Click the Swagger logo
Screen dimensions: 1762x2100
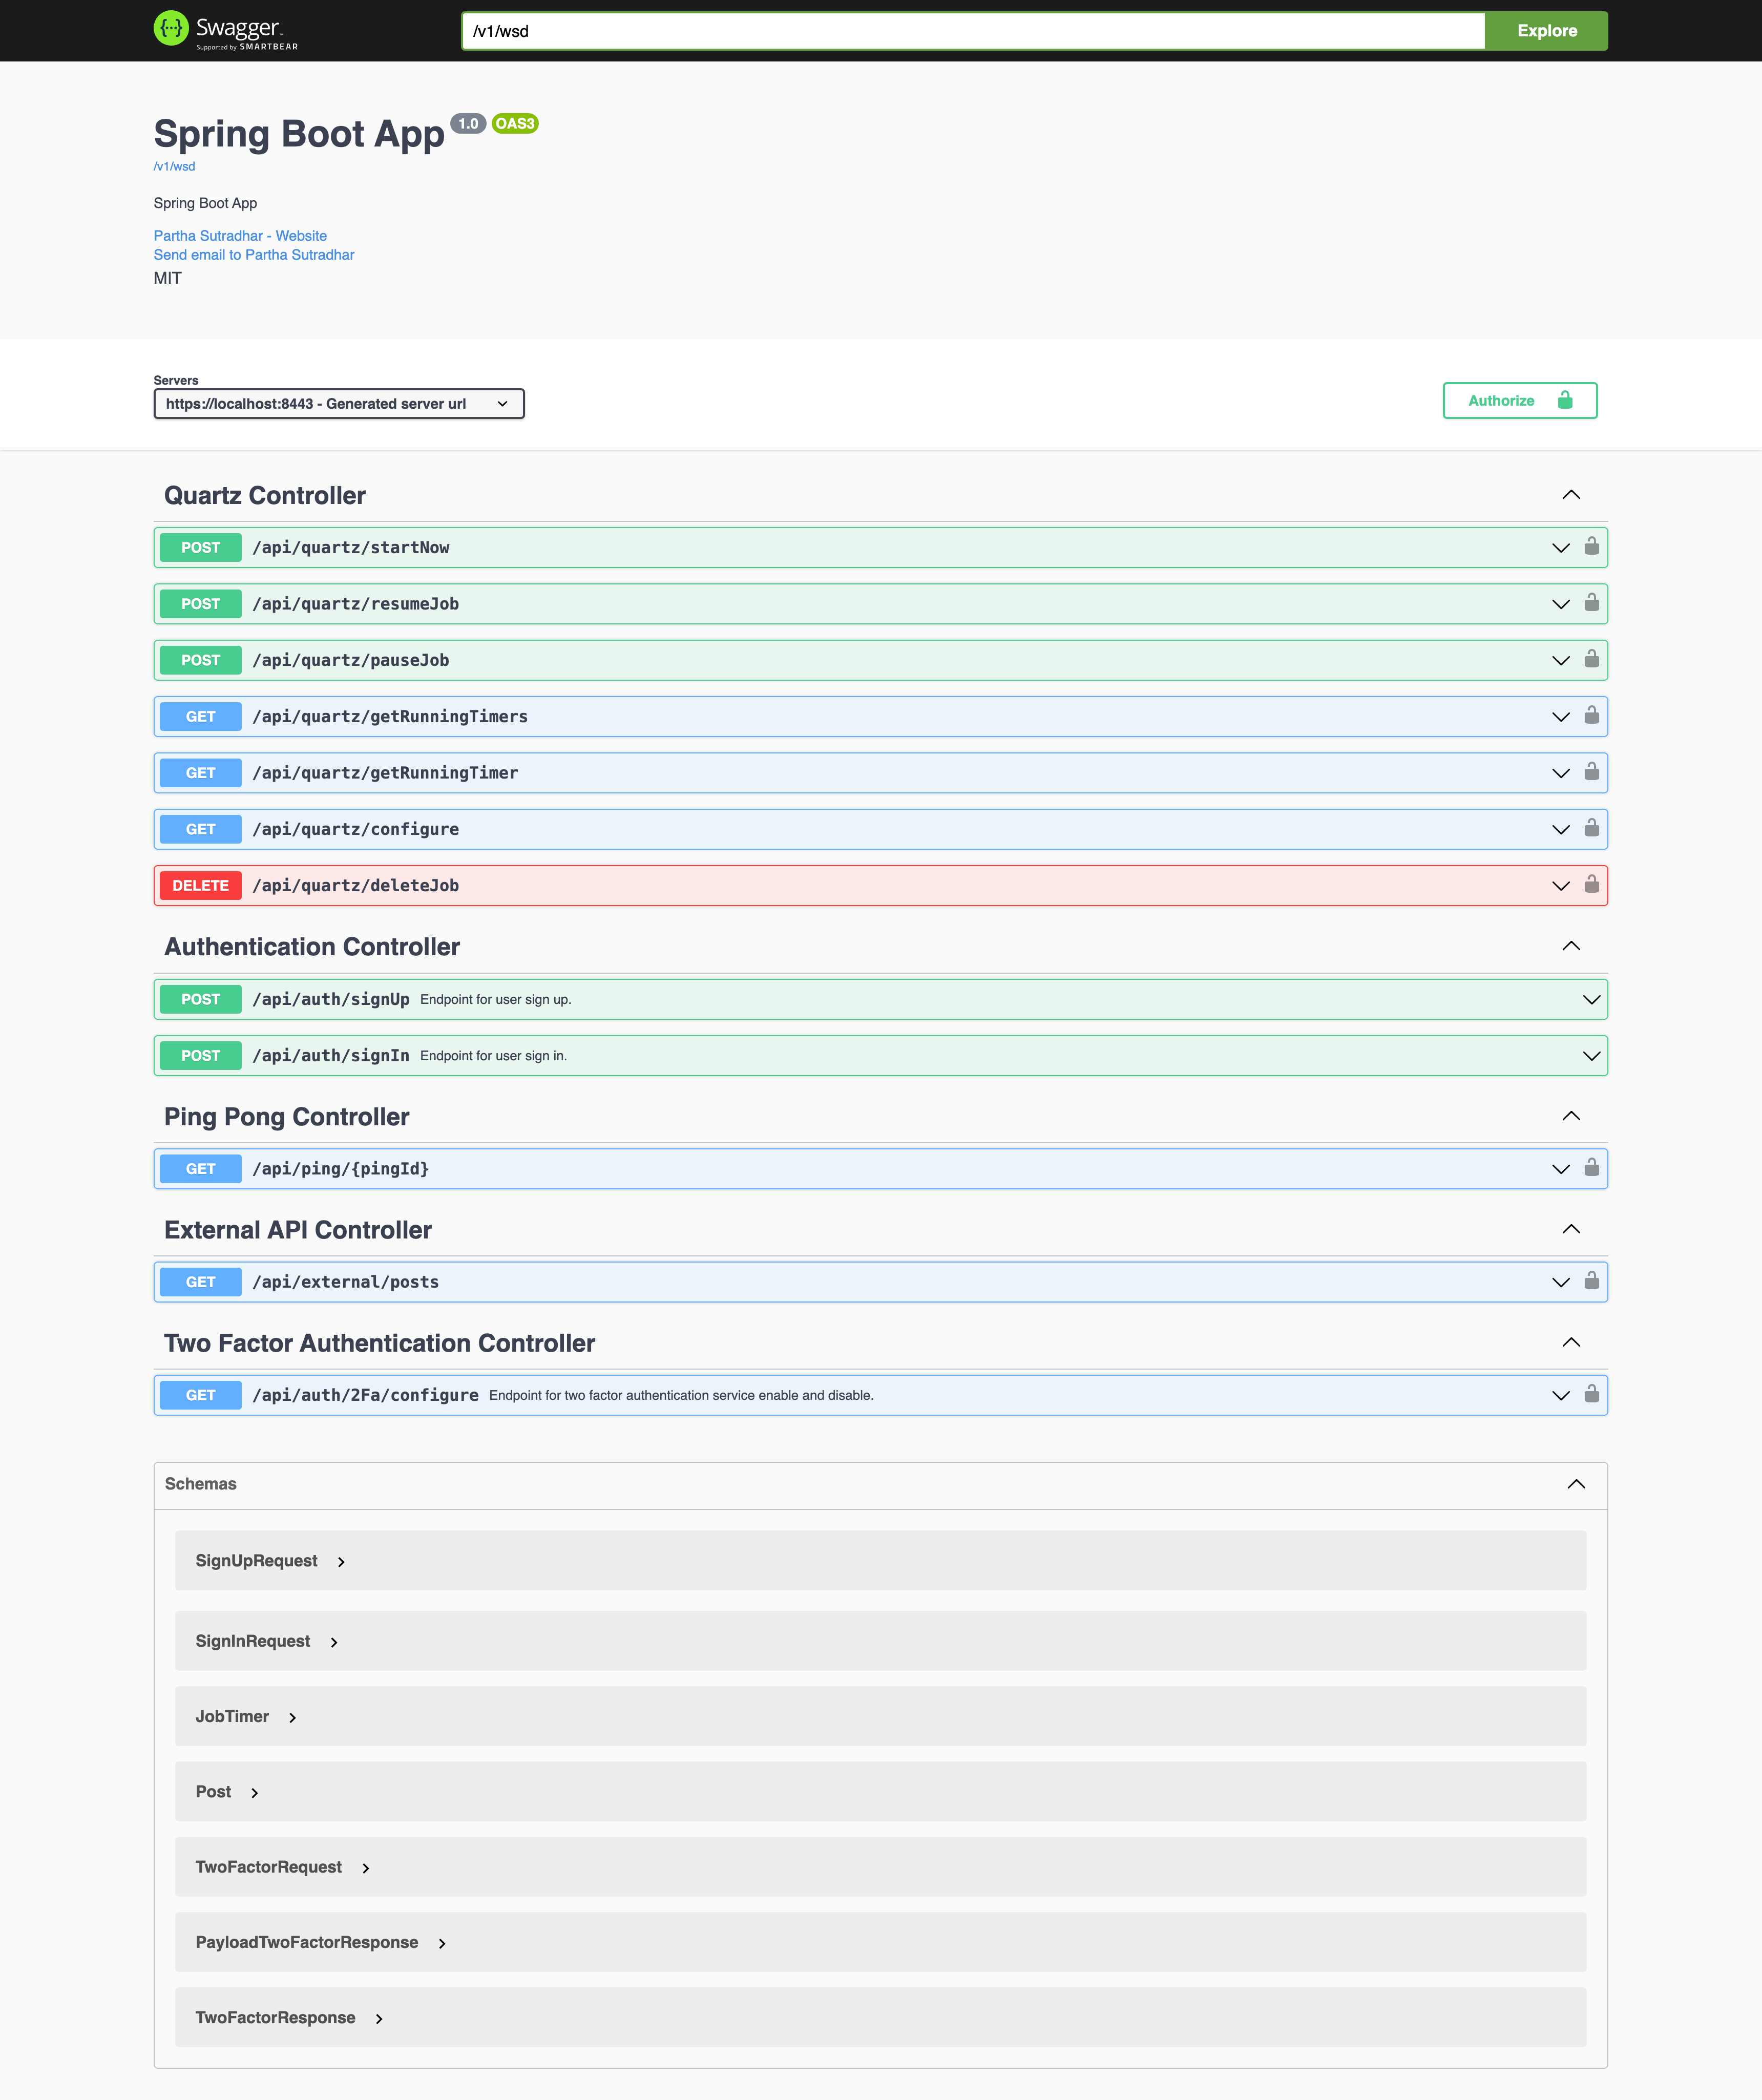pyautogui.click(x=225, y=30)
